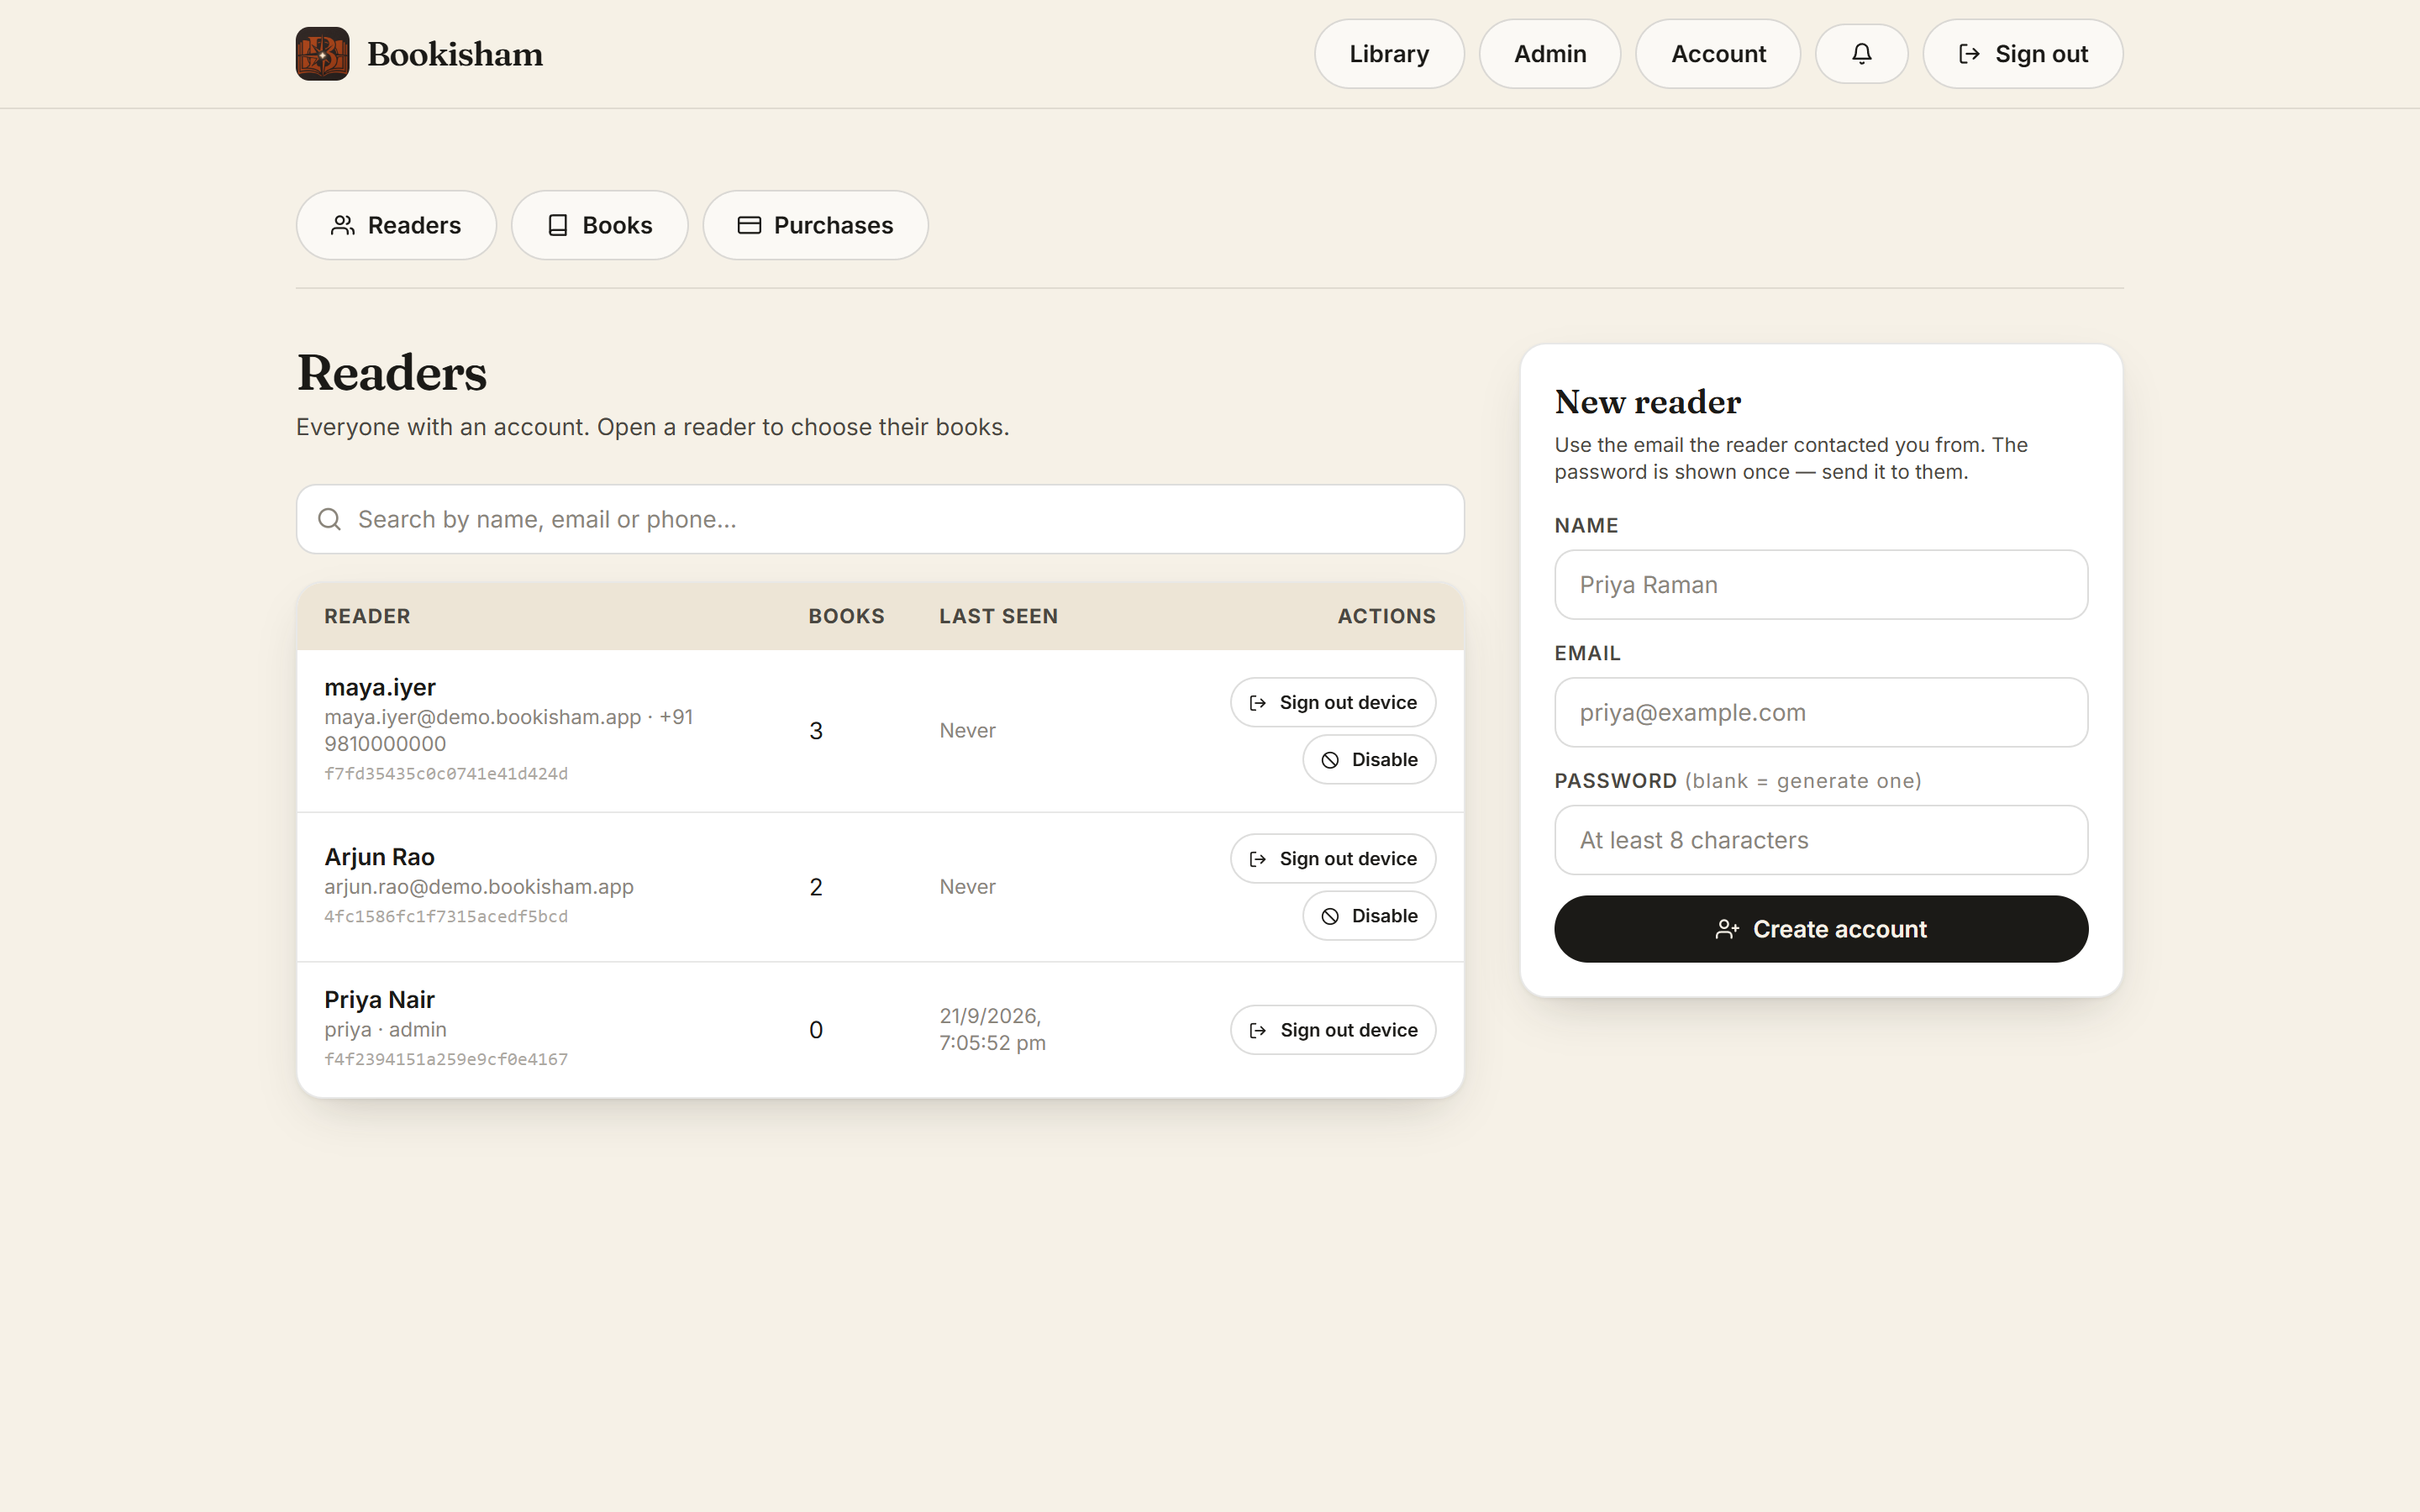
Task: Sign out using the top navigation button
Action: 2022,54
